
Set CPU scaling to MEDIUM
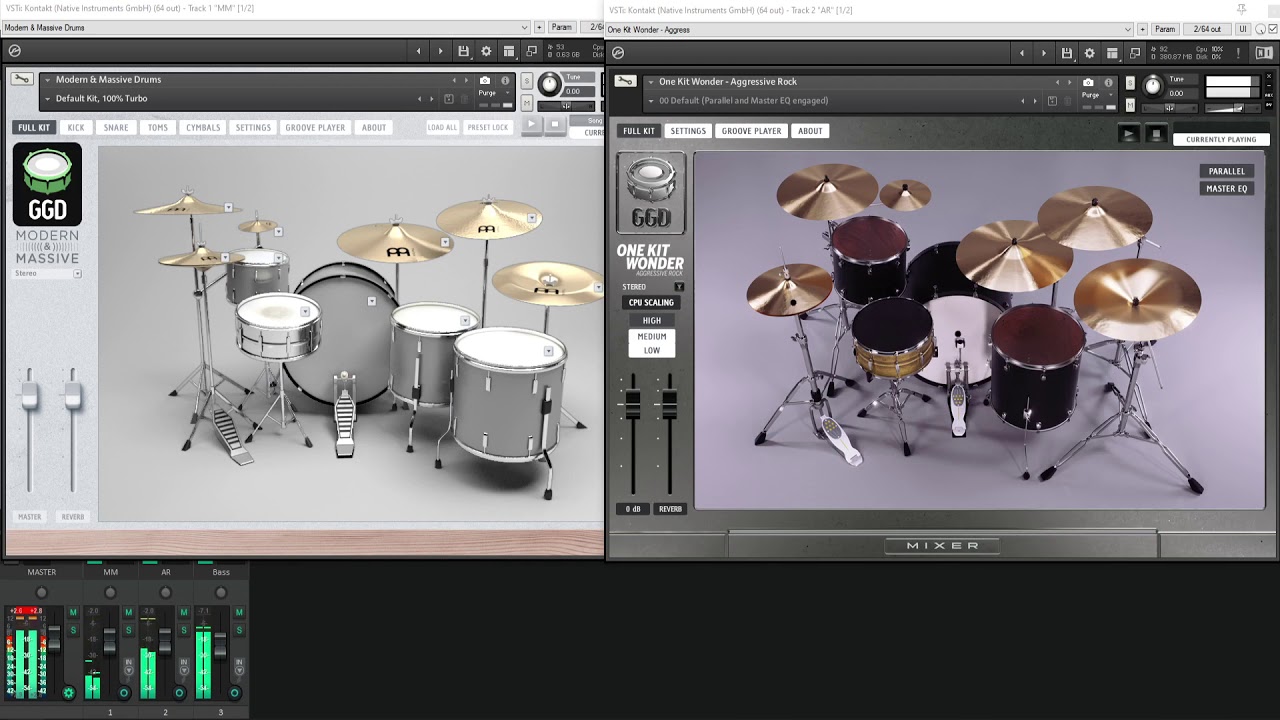652,337
